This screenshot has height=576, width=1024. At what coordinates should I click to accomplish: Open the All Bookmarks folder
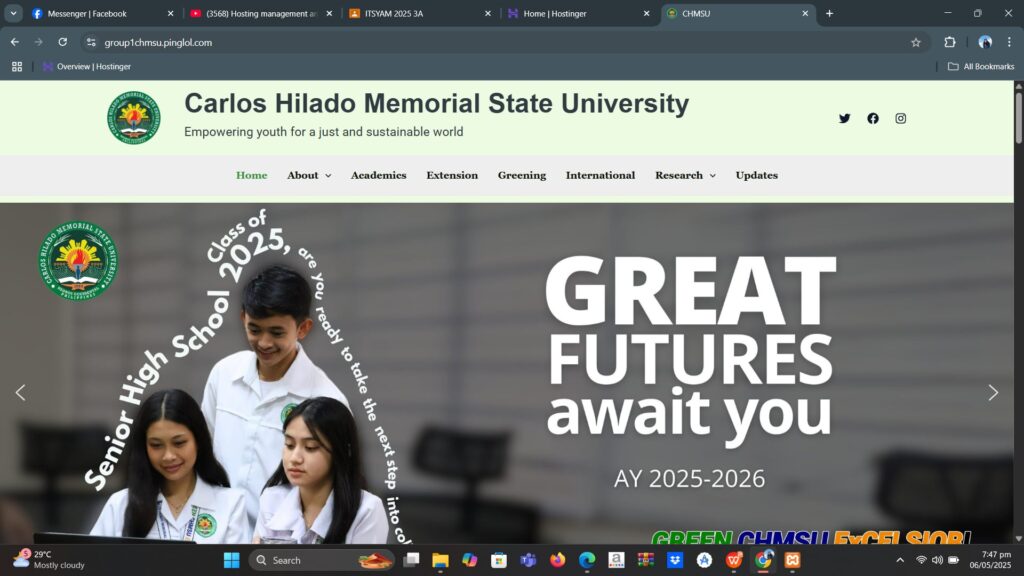pos(980,66)
